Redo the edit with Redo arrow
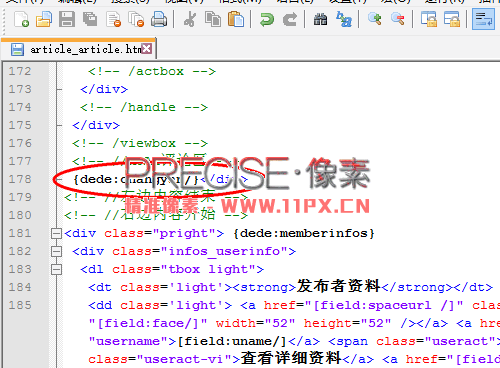The height and width of the screenshot is (368, 500). (x=290, y=19)
